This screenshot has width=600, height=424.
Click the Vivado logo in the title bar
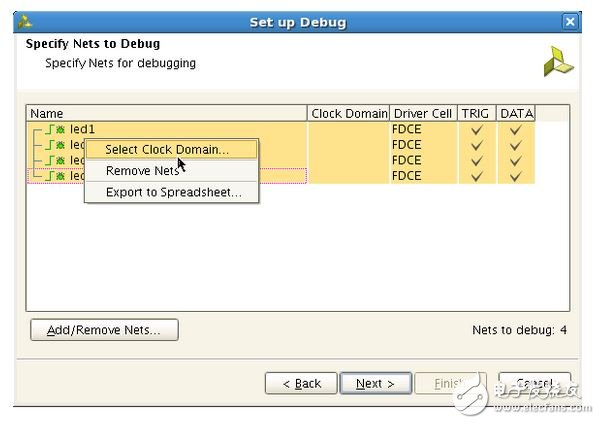[x=26, y=22]
